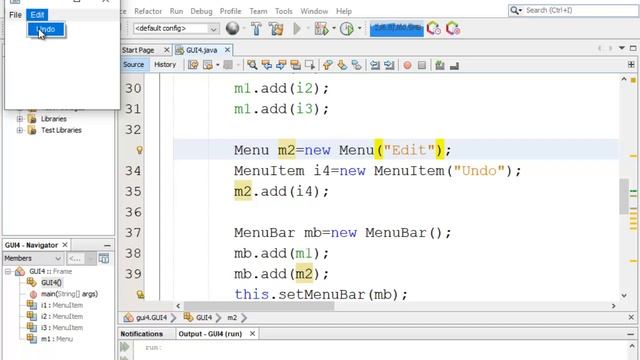Open the Run menu in NetBeans
The image size is (640, 360).
click(x=176, y=11)
